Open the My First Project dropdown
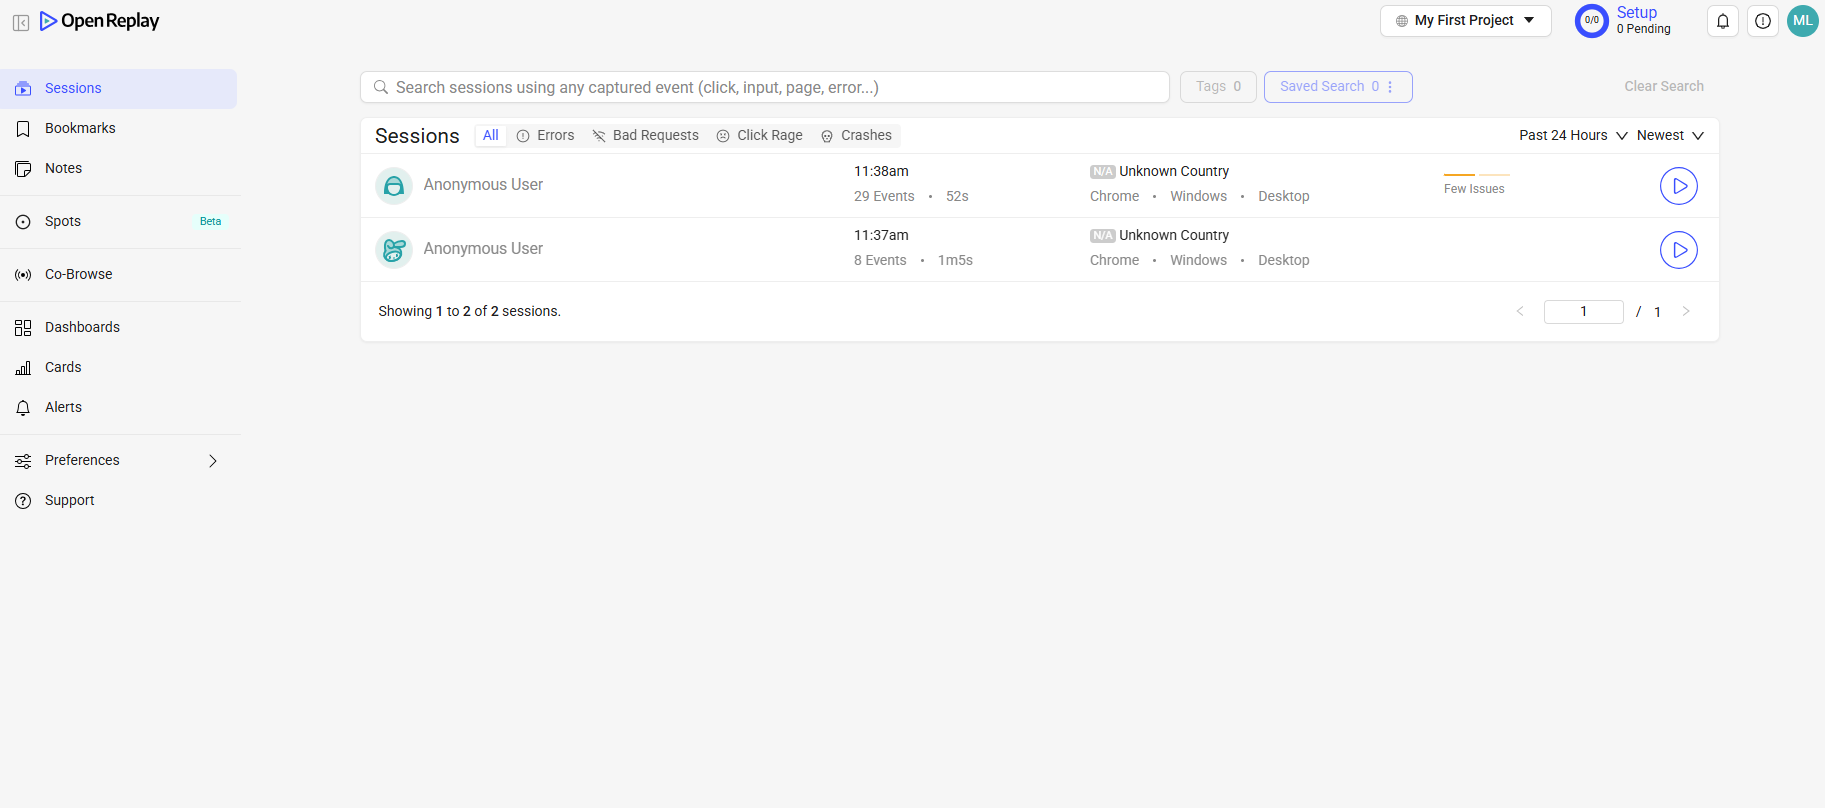The height and width of the screenshot is (808, 1825). point(1465,21)
